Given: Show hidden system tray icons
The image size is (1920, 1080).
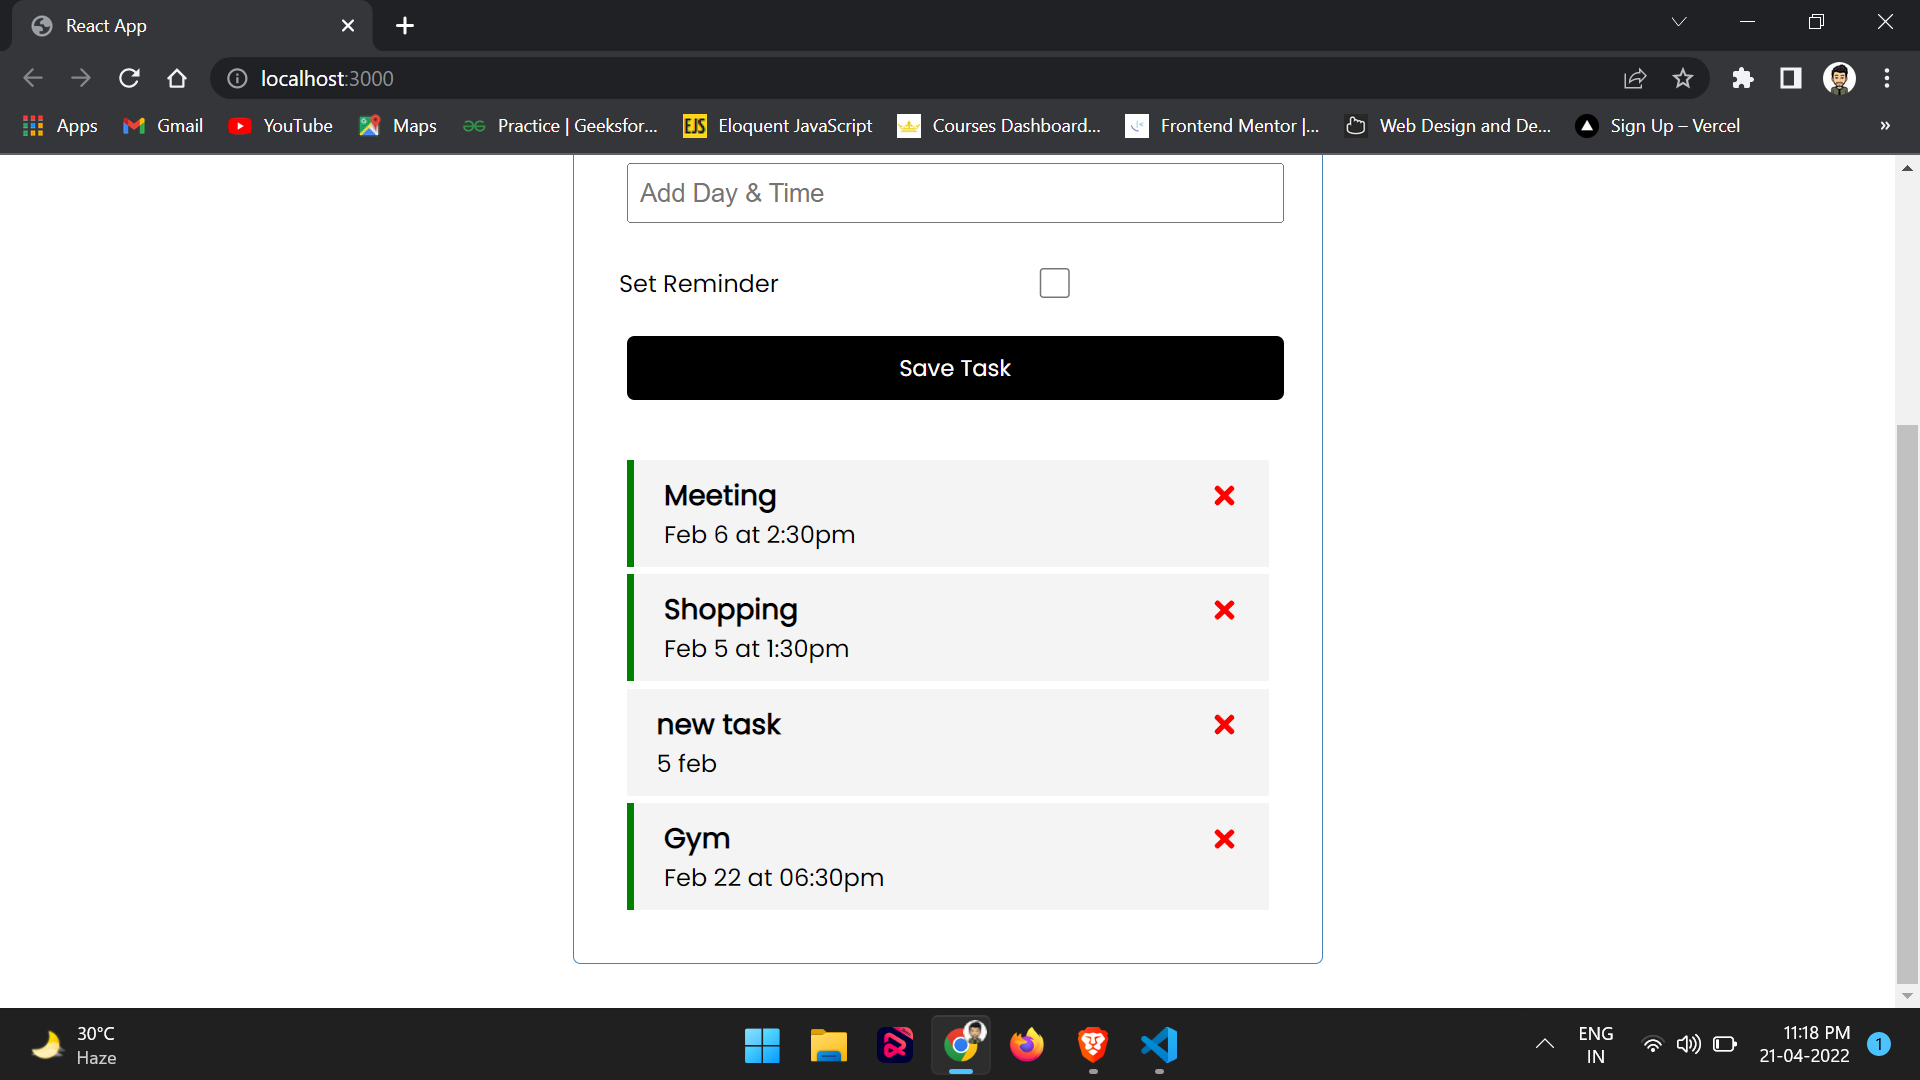Looking at the screenshot, I should click(x=1545, y=1045).
